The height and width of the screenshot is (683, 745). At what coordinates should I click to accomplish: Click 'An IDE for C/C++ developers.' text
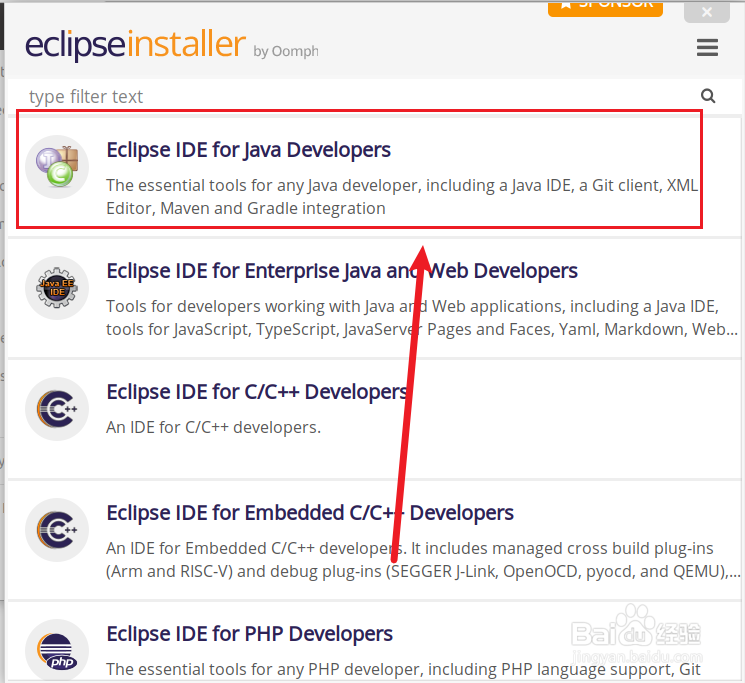click(x=213, y=427)
